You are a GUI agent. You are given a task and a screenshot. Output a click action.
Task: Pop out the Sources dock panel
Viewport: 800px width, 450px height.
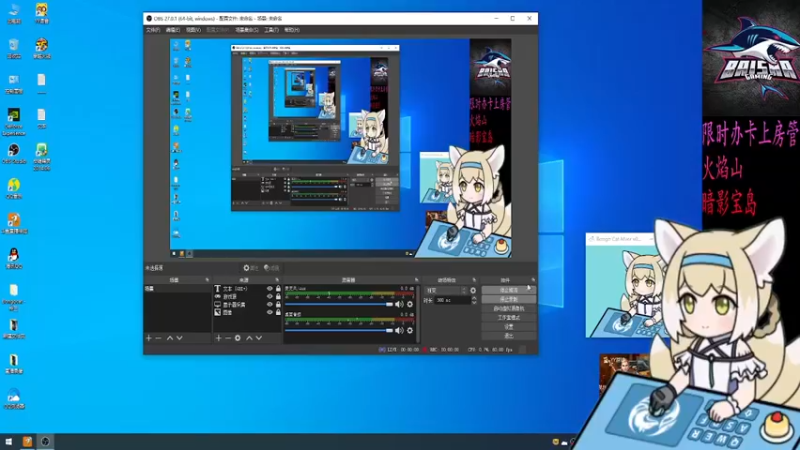point(278,280)
